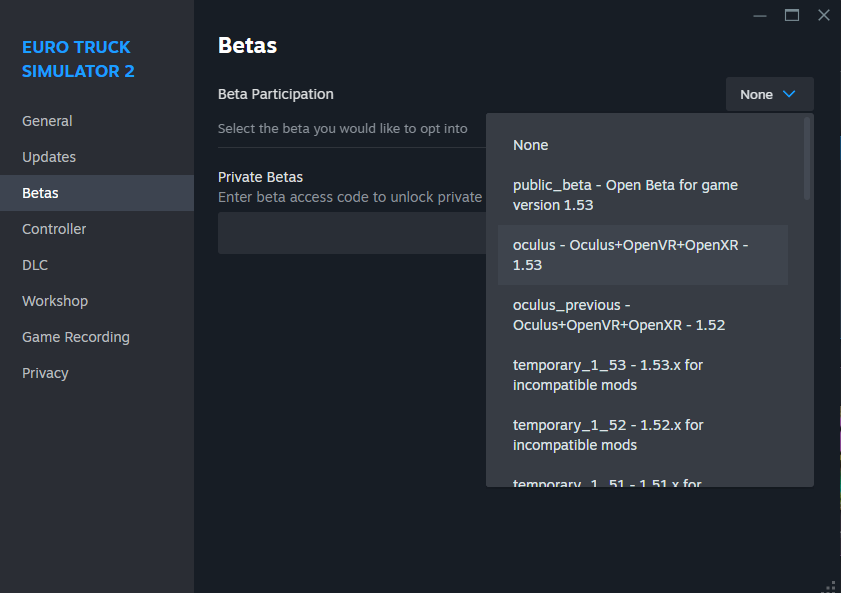Open the Controller settings tab

click(54, 229)
